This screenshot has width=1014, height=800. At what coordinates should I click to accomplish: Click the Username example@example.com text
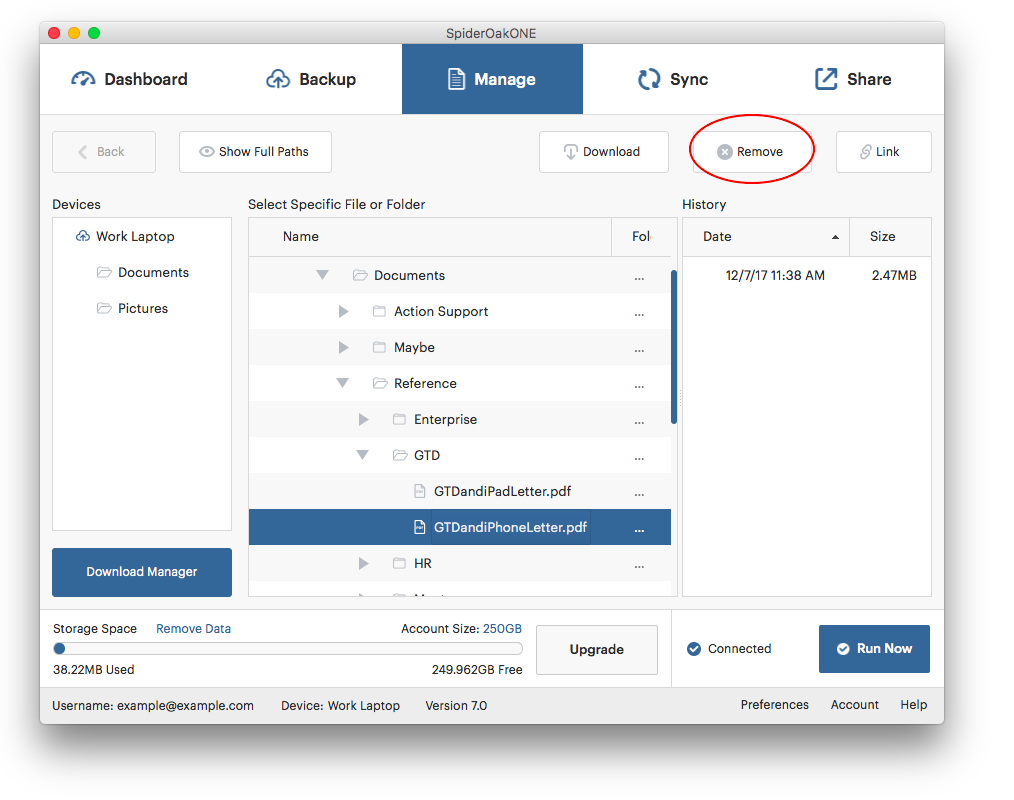tap(153, 706)
